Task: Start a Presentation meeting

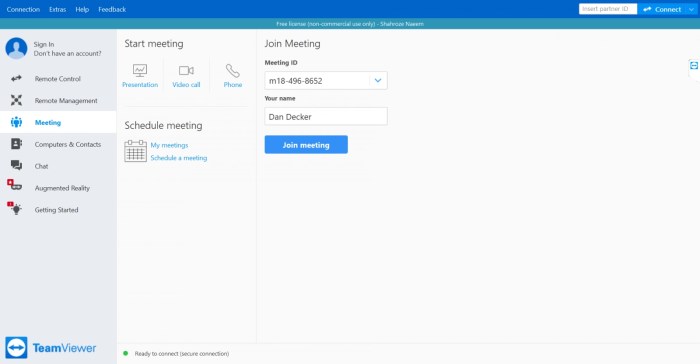Action: point(140,76)
